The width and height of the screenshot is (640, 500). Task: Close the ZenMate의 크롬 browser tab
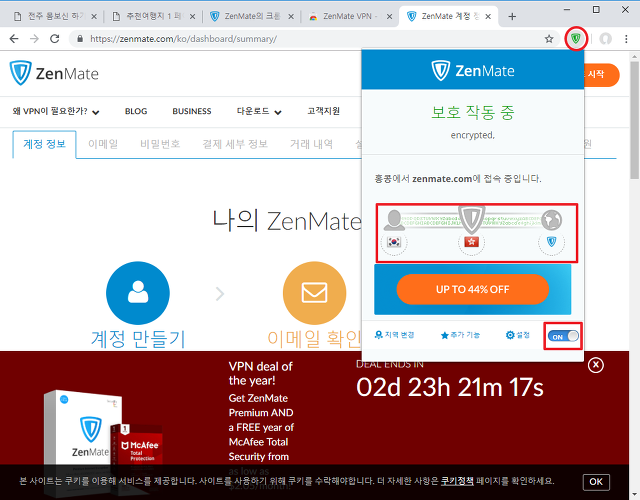click(291, 17)
